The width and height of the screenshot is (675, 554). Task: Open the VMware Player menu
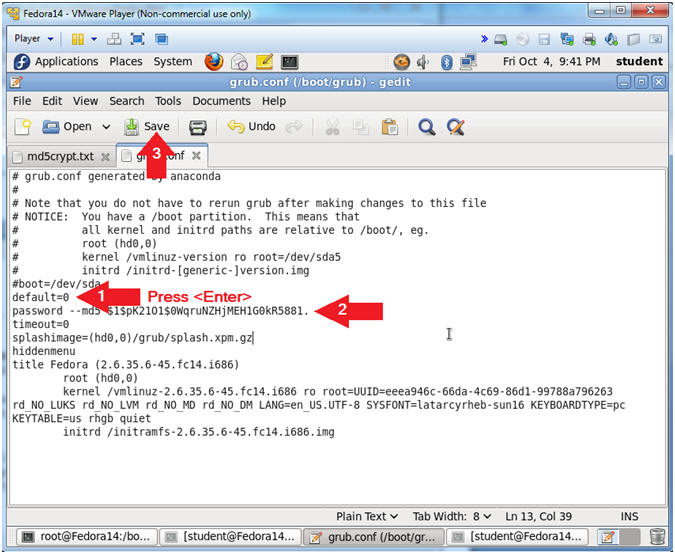[x=34, y=39]
